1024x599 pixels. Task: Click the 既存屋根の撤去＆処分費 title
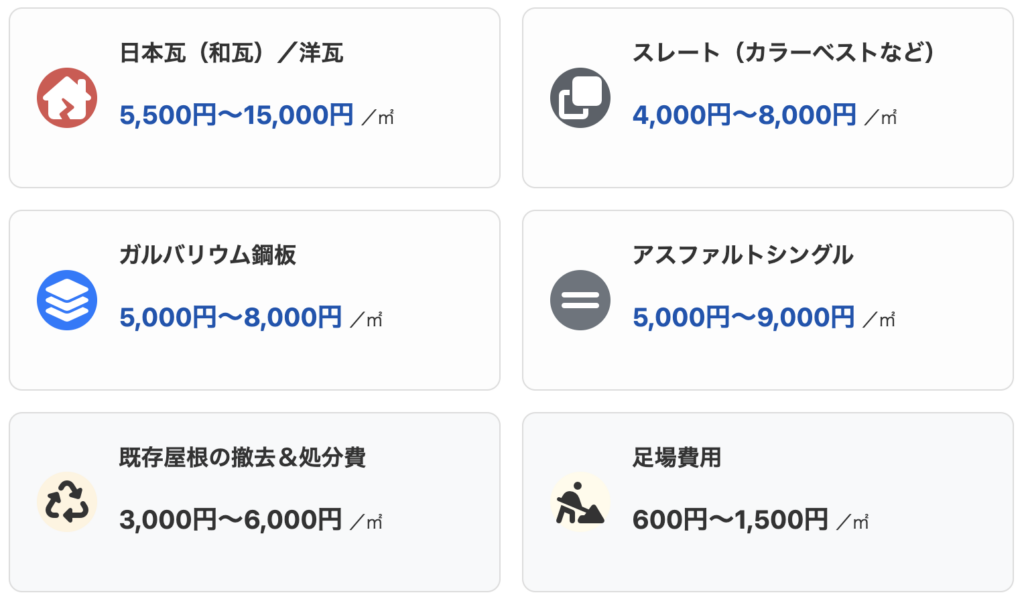click(242, 458)
